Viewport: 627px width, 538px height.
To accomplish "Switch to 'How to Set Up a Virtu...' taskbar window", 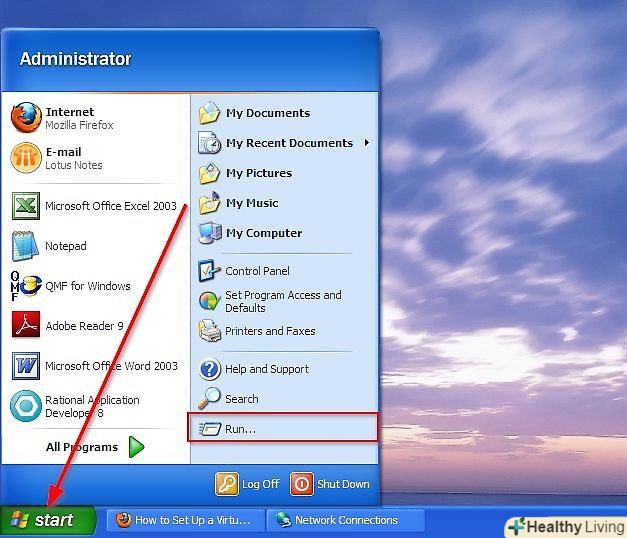I will tap(186, 520).
